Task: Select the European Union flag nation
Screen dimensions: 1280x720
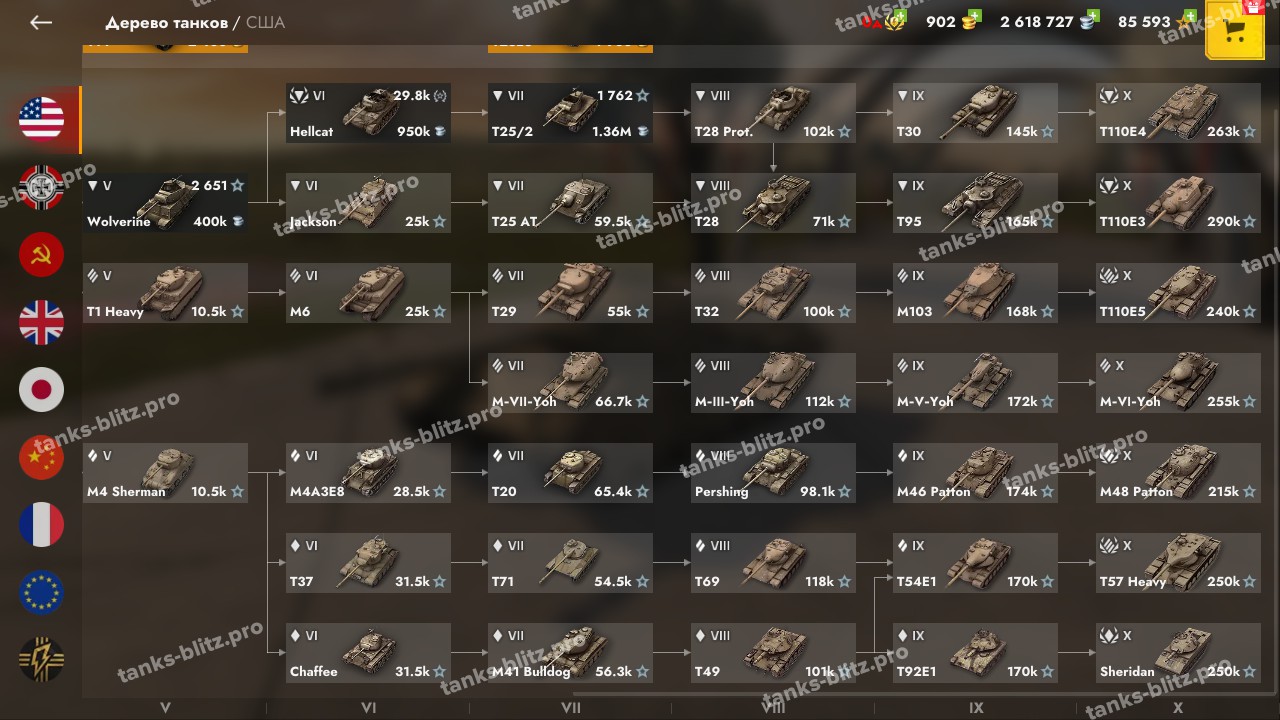Action: [41, 592]
